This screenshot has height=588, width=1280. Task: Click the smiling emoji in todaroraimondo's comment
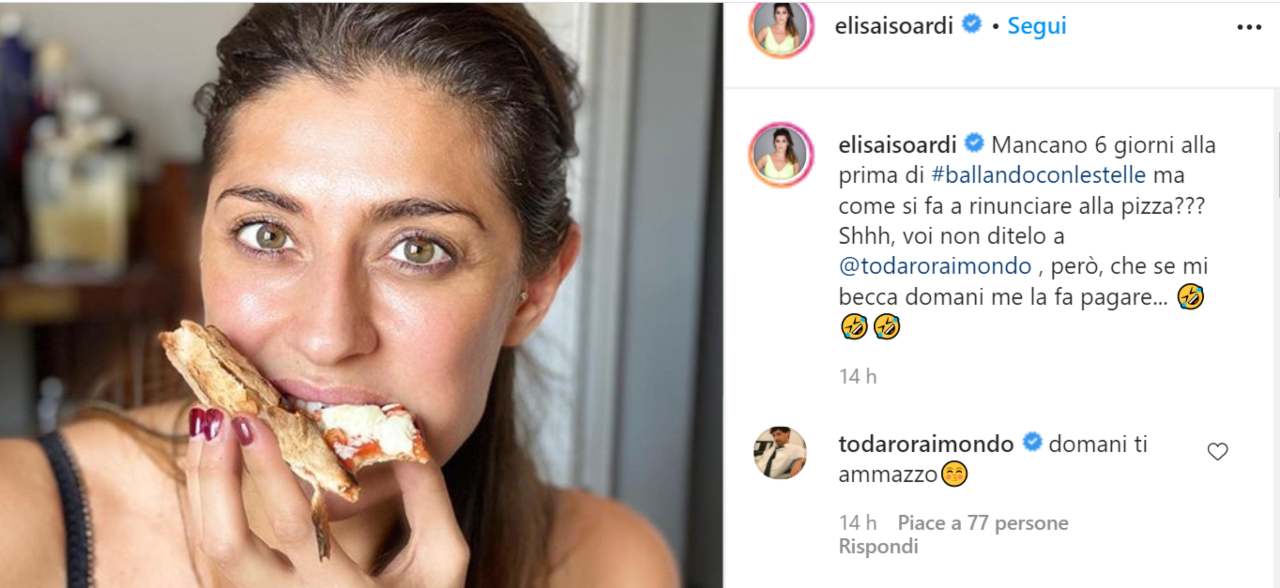coord(953,475)
